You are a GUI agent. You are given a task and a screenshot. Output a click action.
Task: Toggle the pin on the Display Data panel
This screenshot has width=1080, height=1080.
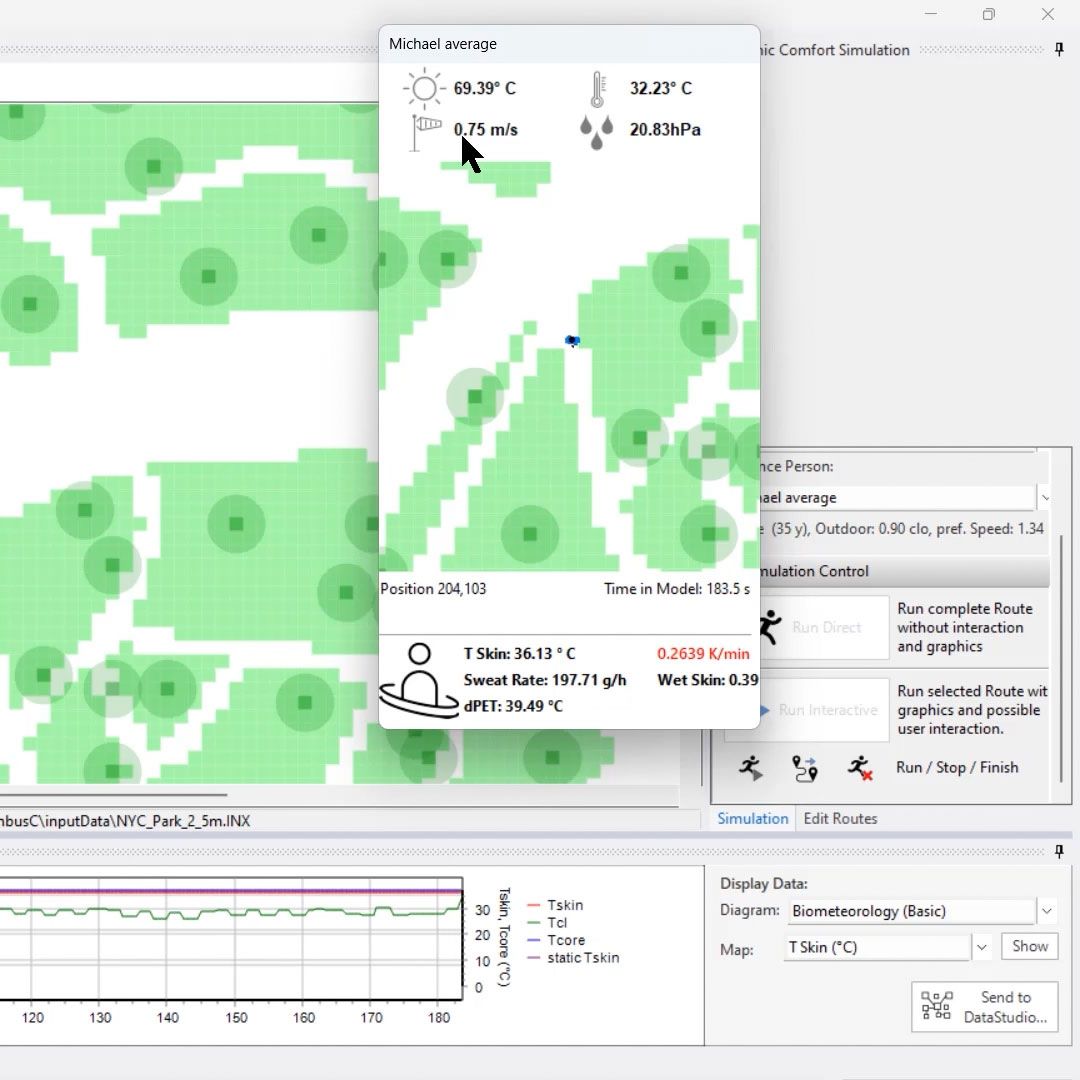(x=1058, y=852)
